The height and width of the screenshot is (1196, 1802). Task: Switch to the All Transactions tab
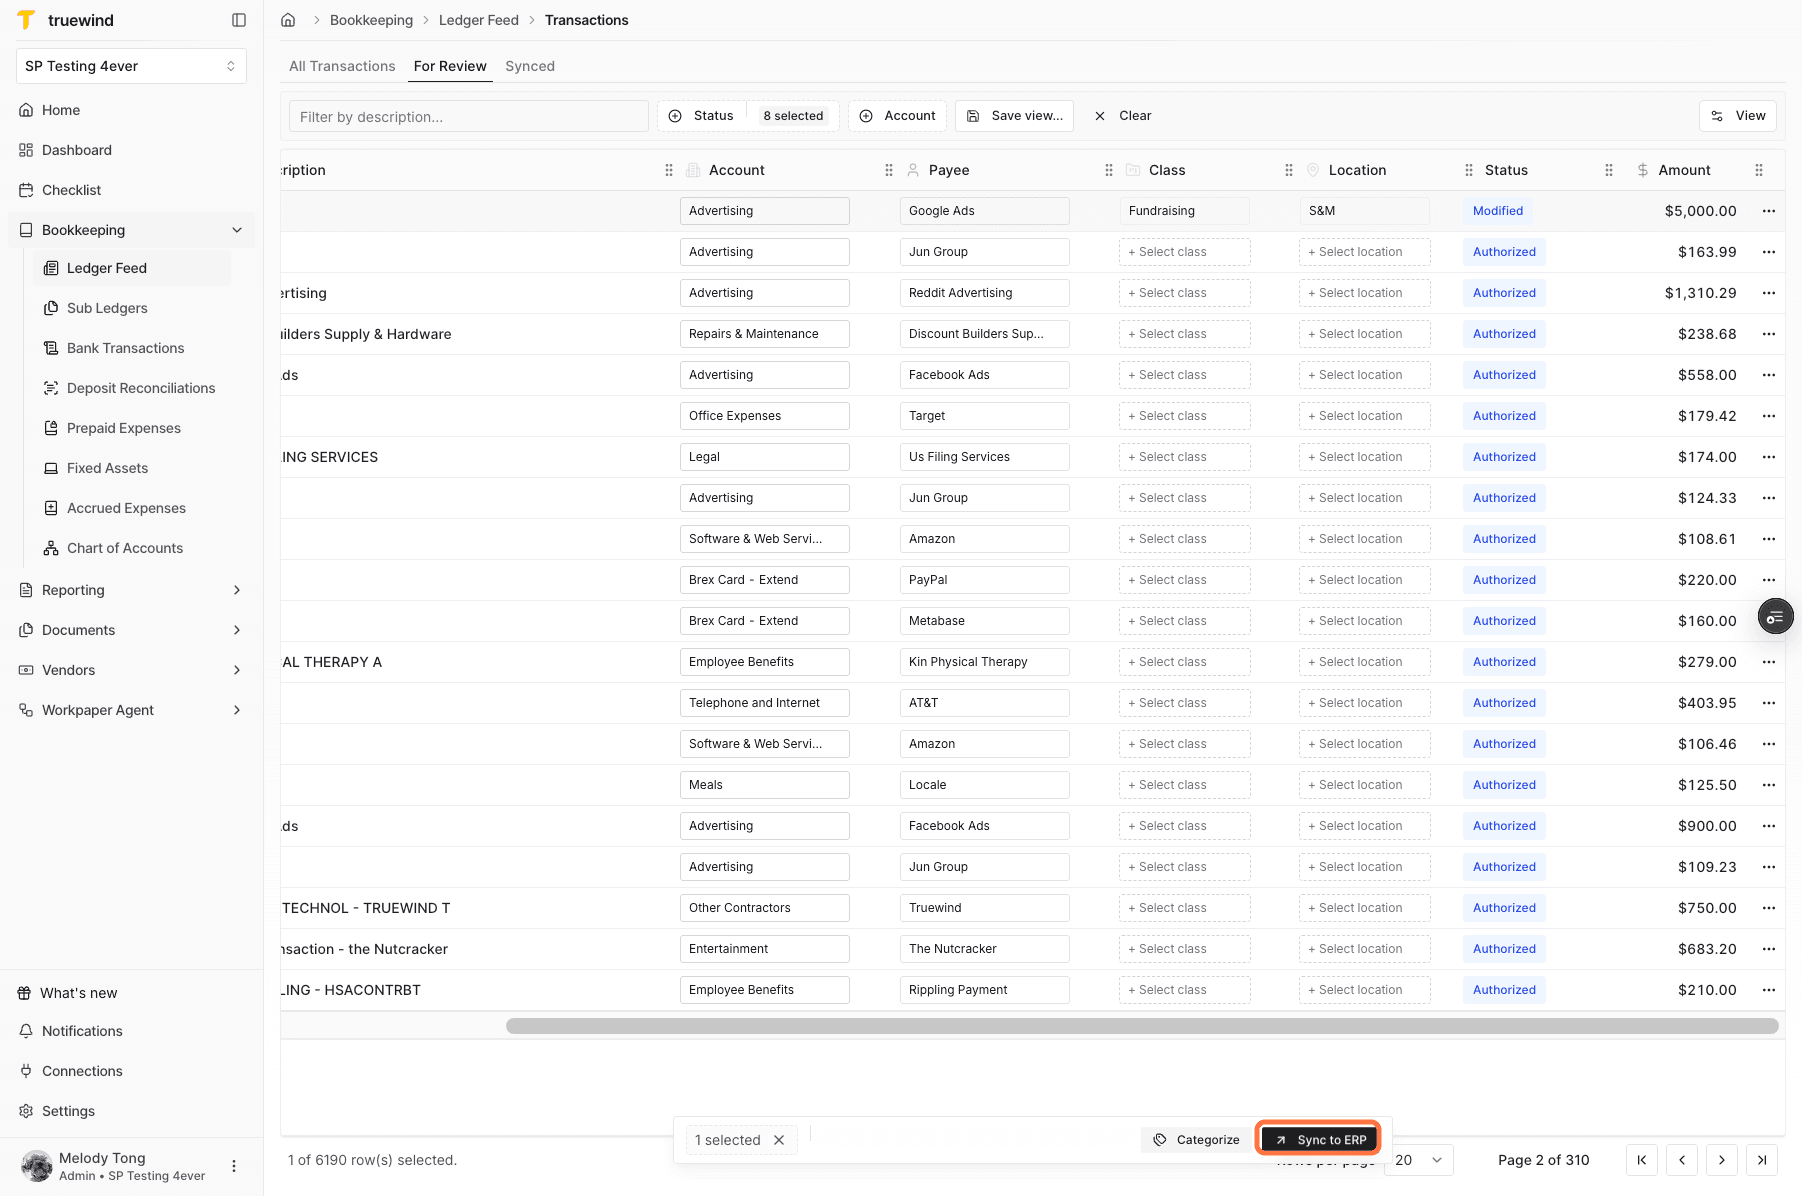point(342,66)
